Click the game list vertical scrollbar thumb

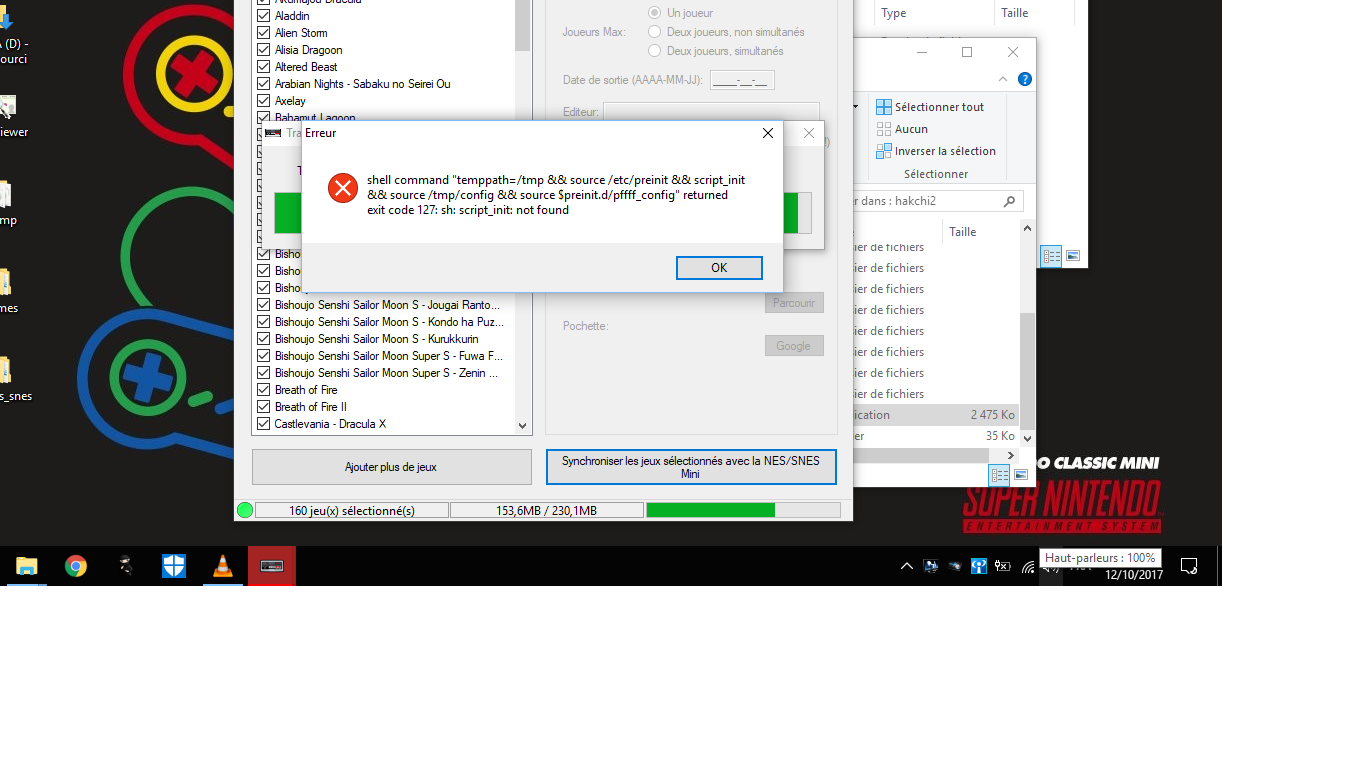522,27
